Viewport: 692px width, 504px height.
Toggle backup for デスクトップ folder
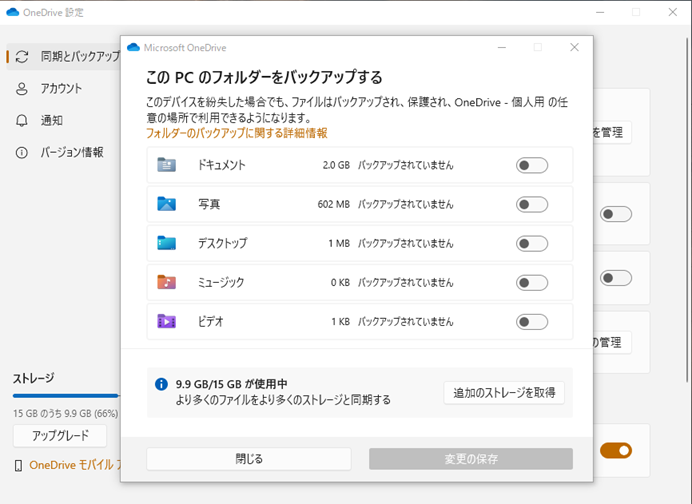pos(531,243)
